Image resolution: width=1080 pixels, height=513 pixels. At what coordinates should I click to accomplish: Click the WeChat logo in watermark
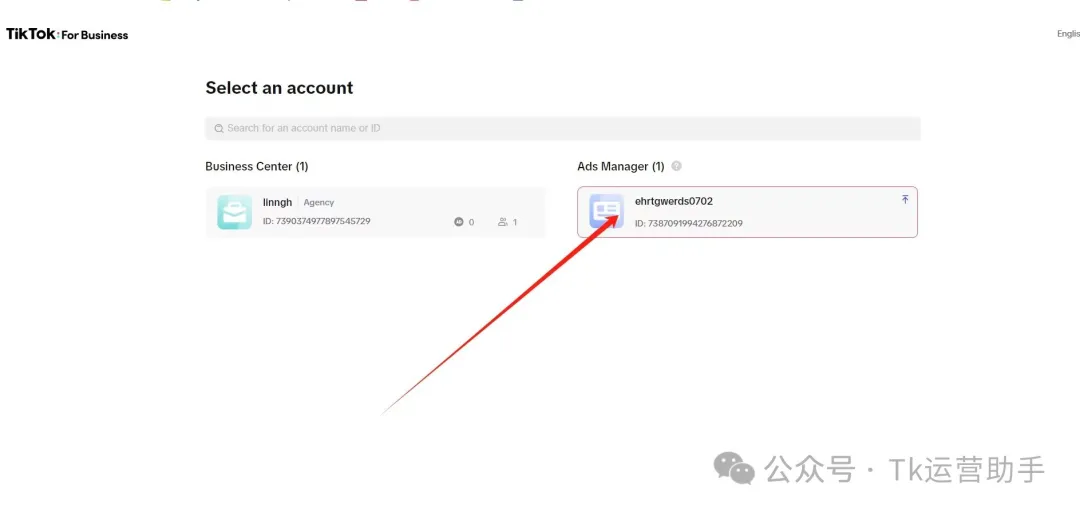tap(734, 468)
